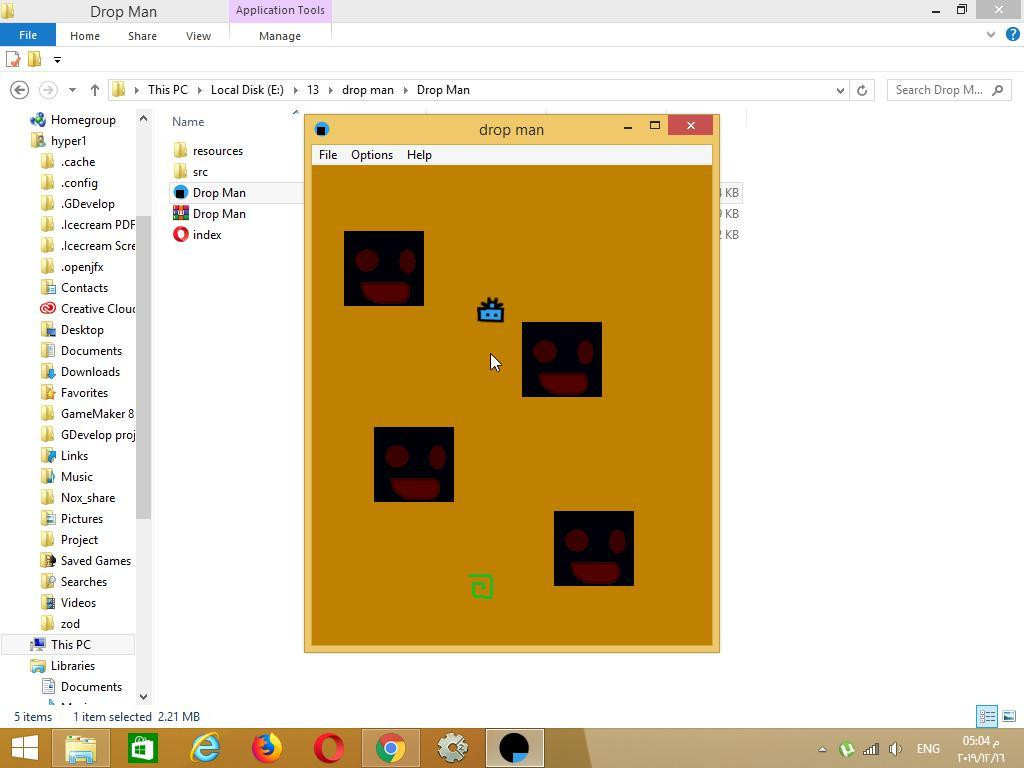
Task: Open the Manage tab under Application Tools
Action: point(280,36)
